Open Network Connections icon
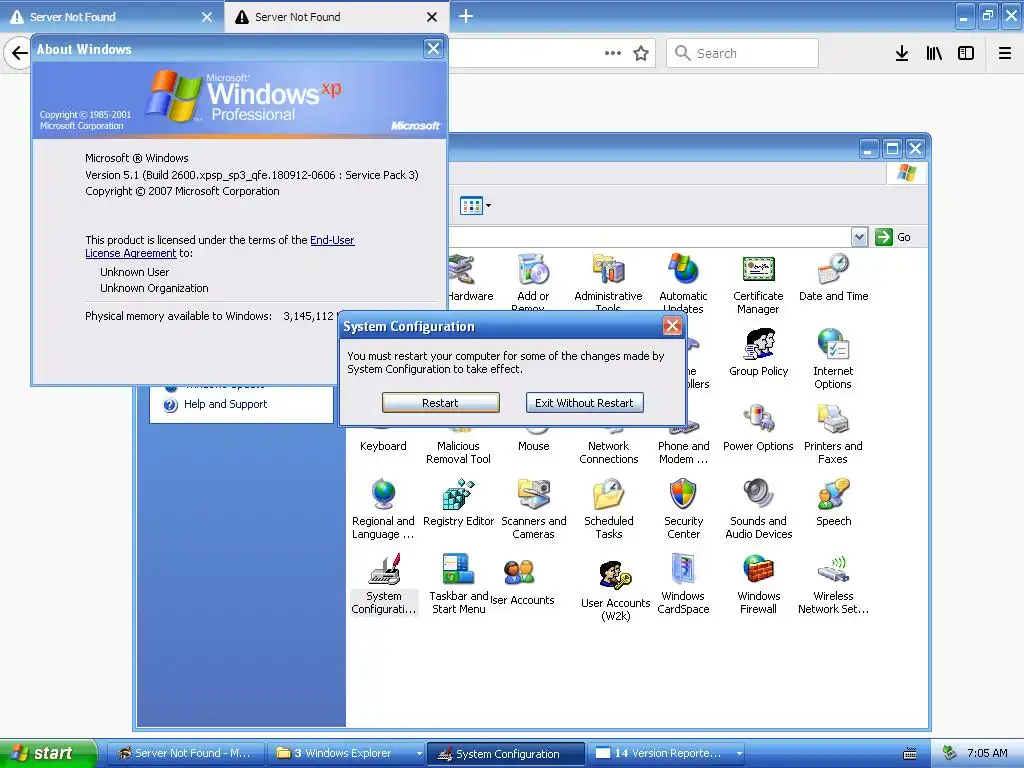This screenshot has height=768, width=1024. (x=609, y=444)
